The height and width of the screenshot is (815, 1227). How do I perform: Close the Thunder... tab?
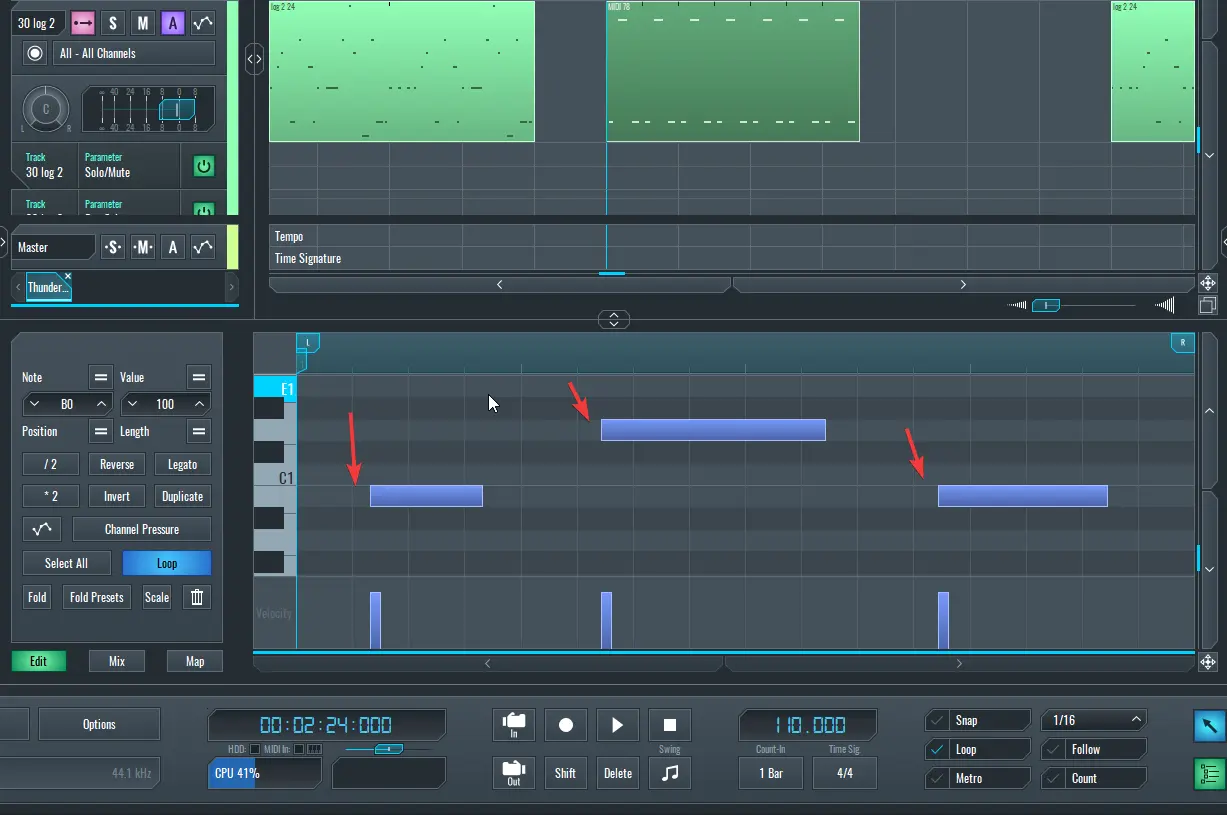coord(68,276)
